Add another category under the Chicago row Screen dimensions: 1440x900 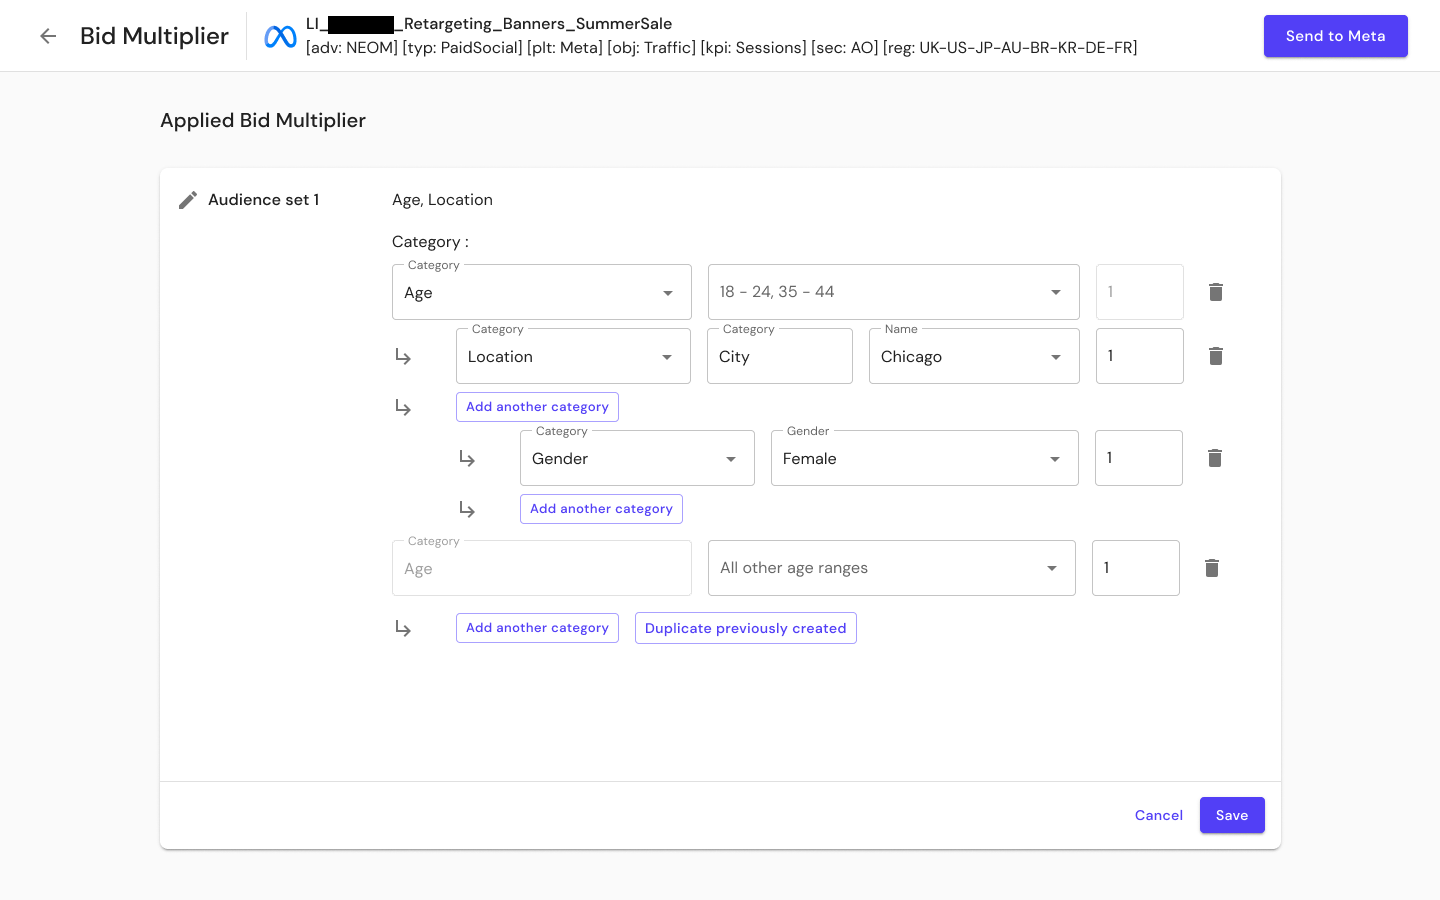537,407
